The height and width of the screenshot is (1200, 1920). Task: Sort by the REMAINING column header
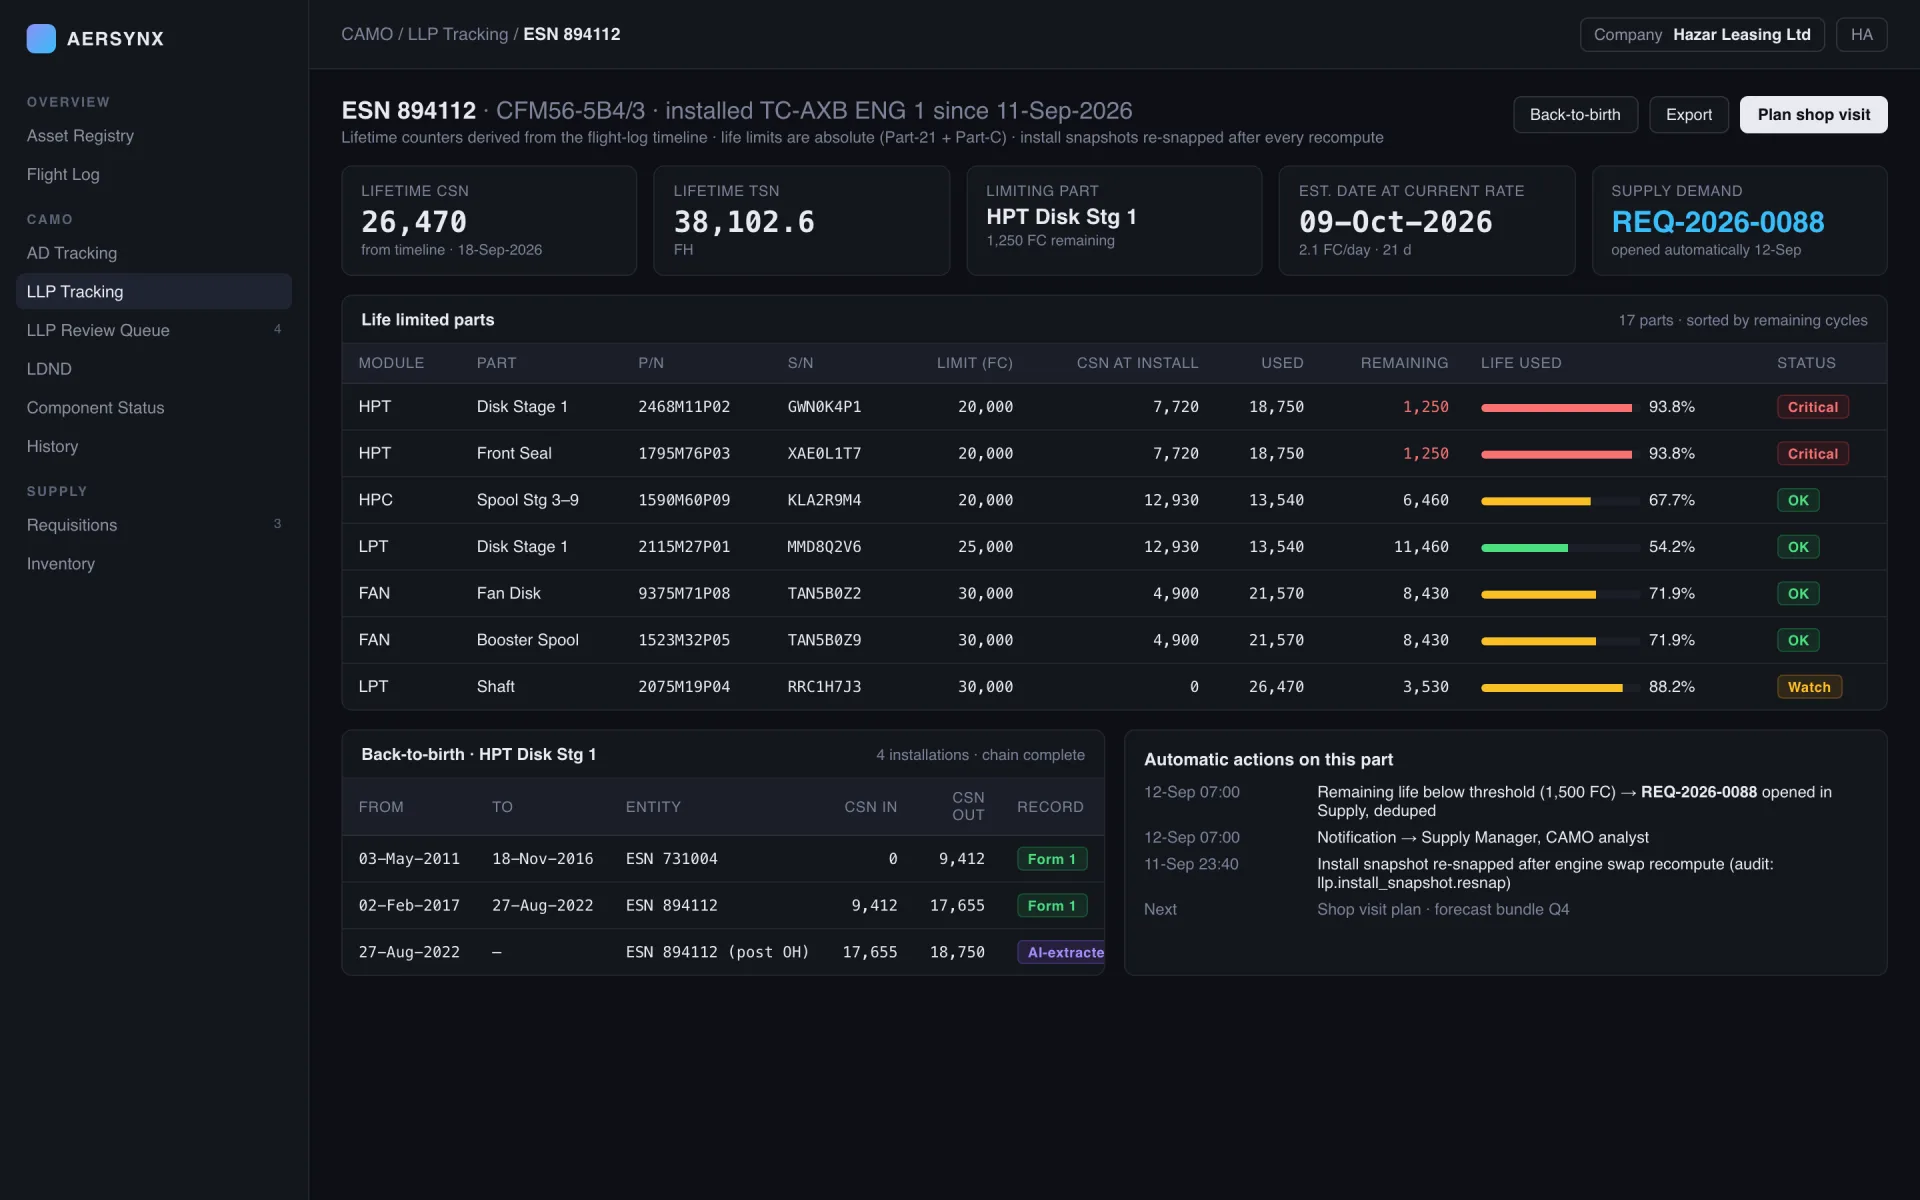point(1404,363)
